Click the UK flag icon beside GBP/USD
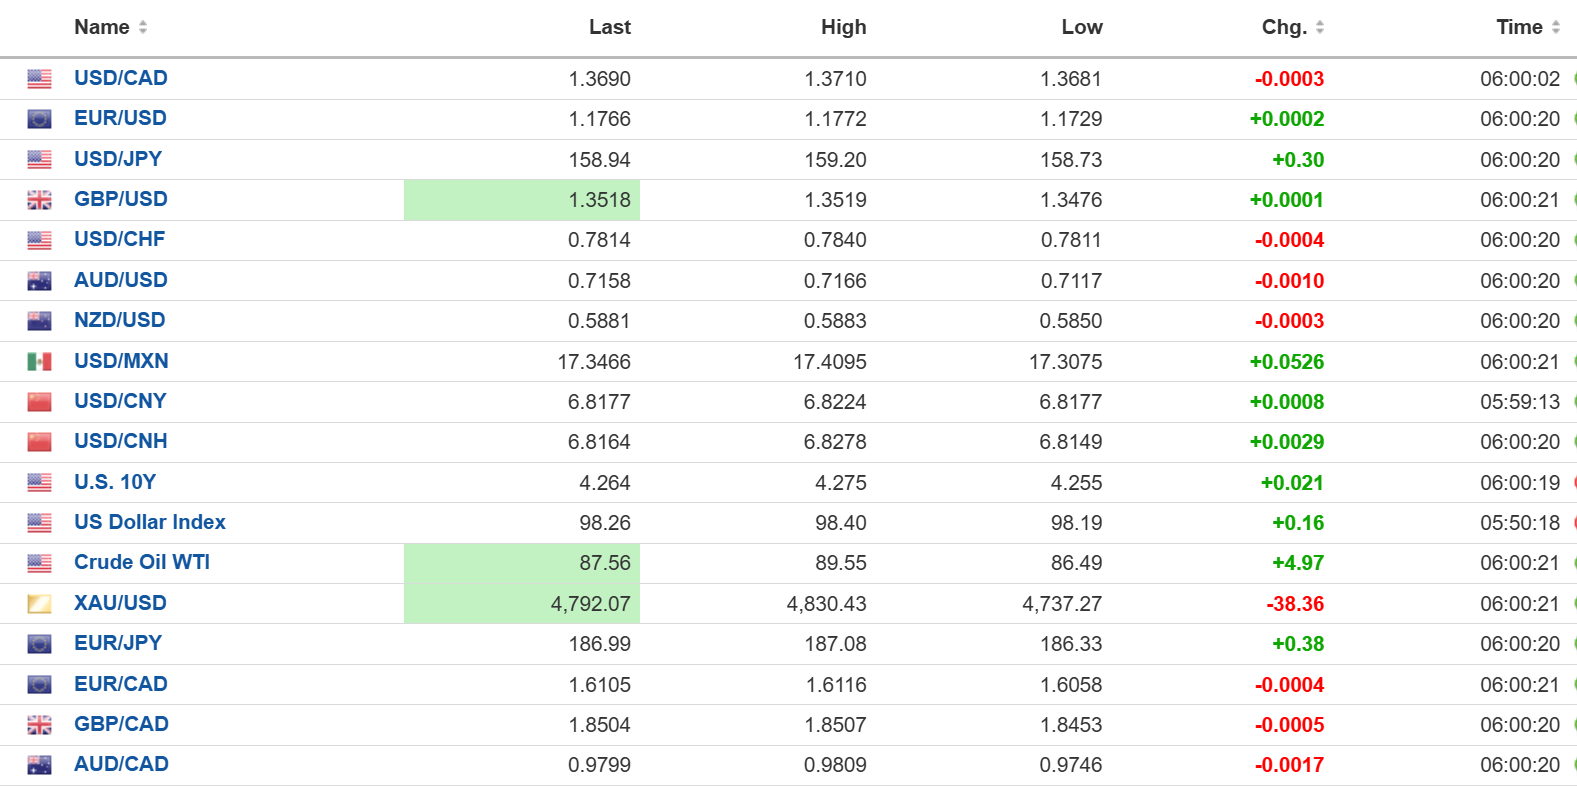Image resolution: width=1577 pixels, height=786 pixels. pyautogui.click(x=39, y=200)
